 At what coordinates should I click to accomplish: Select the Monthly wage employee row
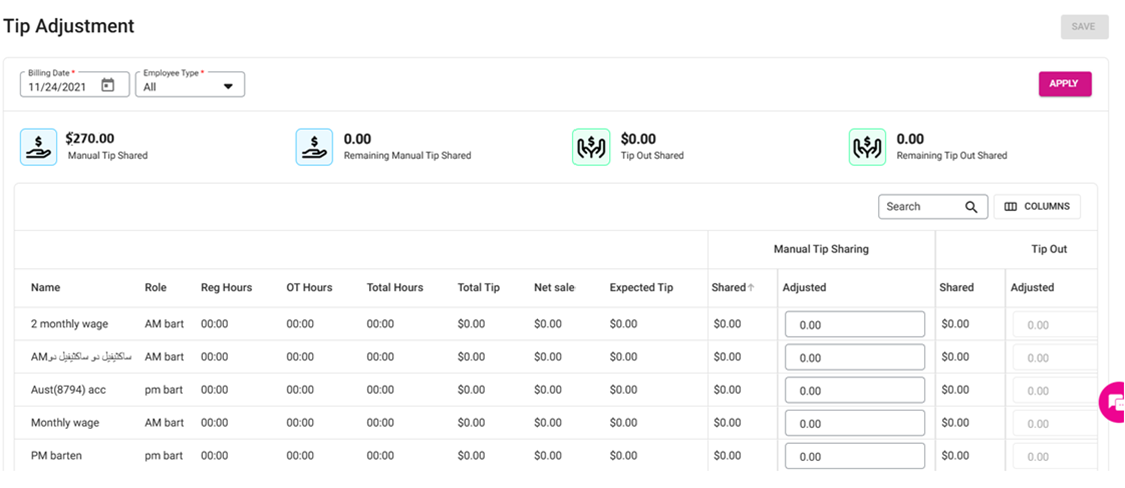click(x=65, y=423)
